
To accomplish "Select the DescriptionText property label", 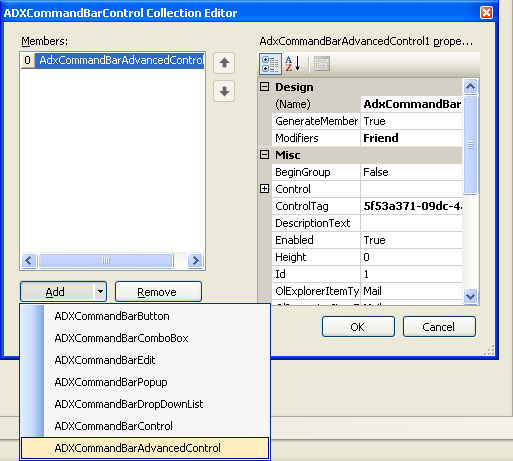I will (316, 223).
